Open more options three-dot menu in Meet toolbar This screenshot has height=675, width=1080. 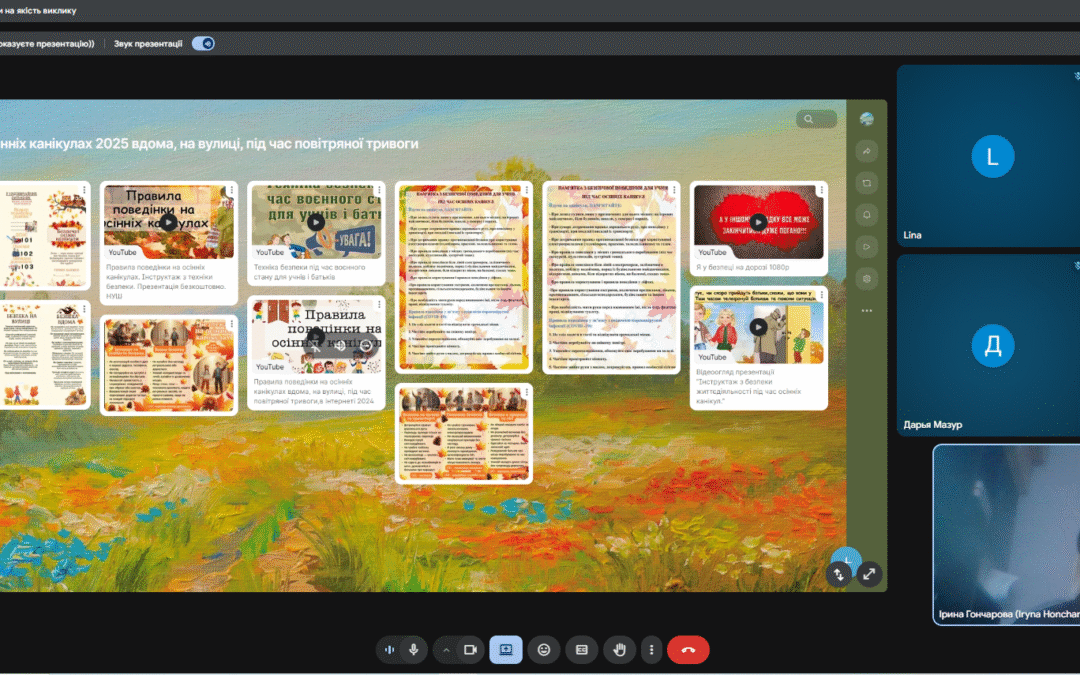pos(651,650)
